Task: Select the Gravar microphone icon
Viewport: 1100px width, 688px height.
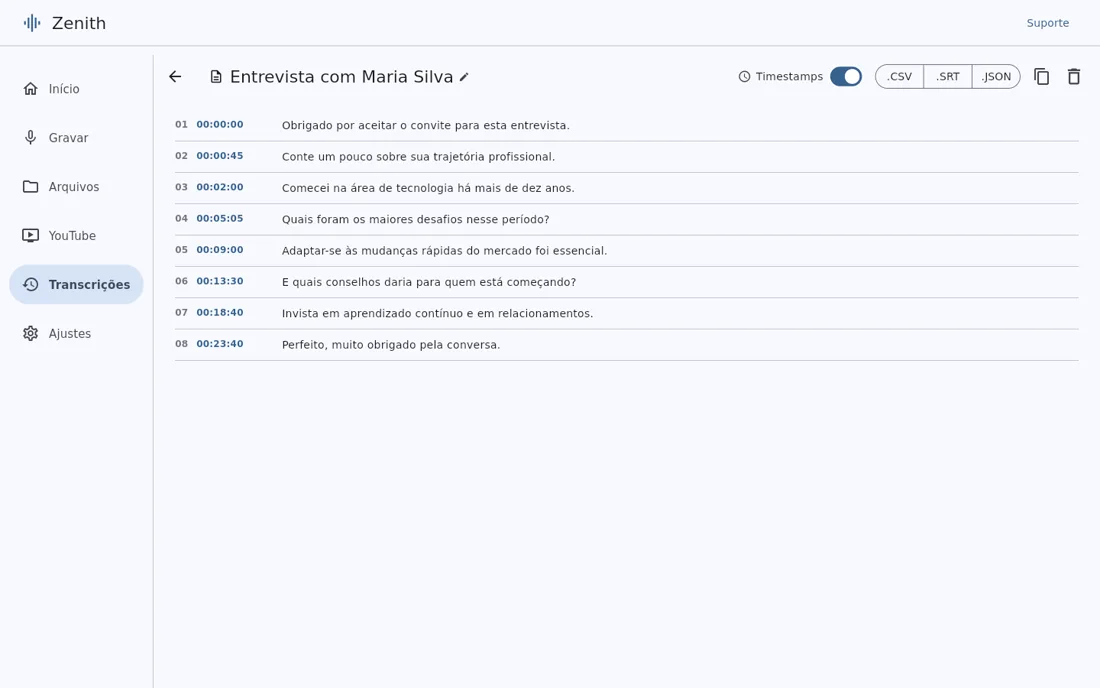Action: point(30,137)
